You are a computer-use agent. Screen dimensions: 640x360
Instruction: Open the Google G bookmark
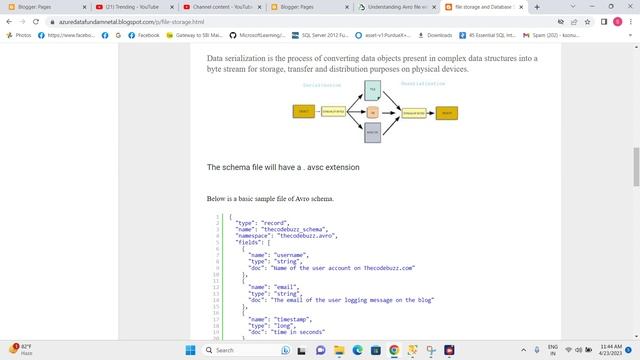(118, 35)
